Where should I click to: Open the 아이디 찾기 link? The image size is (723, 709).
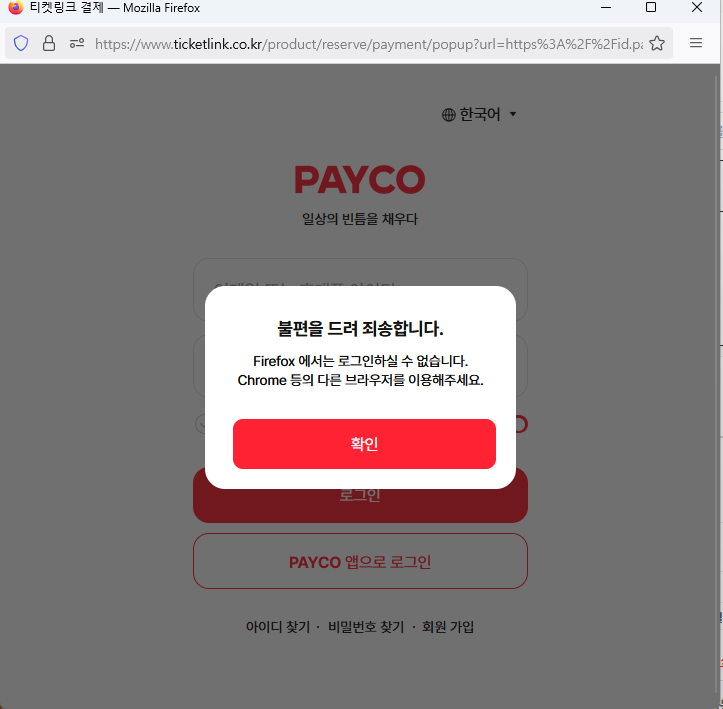[x=278, y=627]
